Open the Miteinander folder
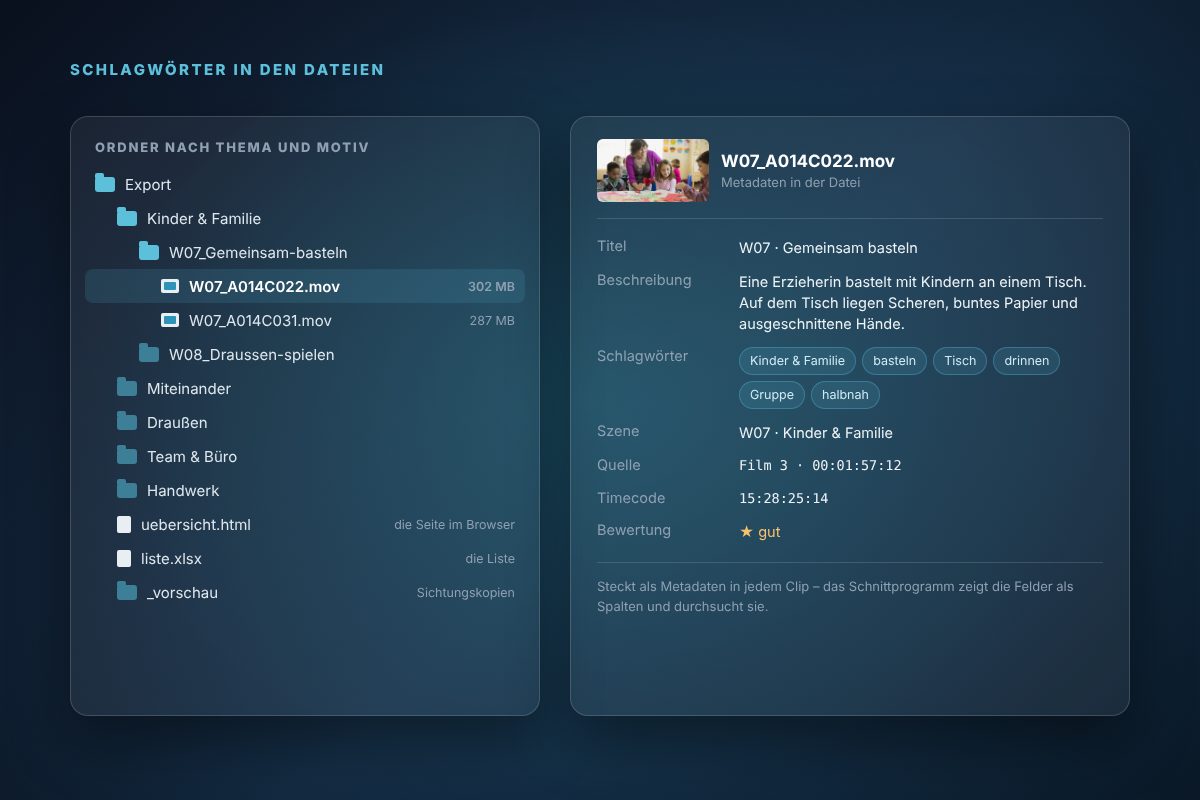Viewport: 1200px width, 800px height. 305,388
